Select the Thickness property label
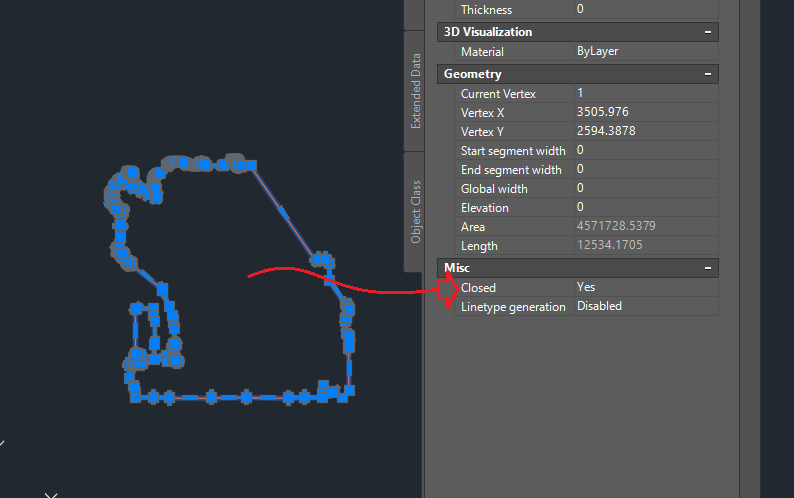This screenshot has width=794, height=498. click(x=486, y=10)
